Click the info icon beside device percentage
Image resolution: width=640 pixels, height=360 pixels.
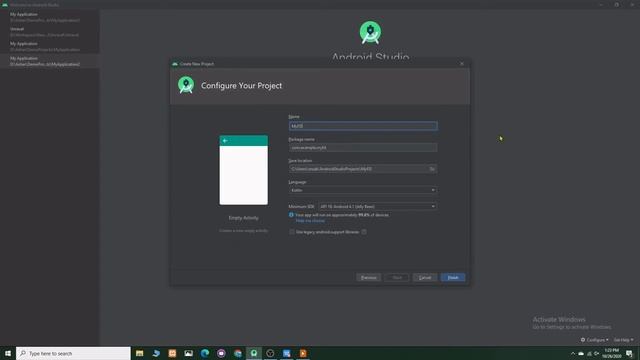[291, 215]
